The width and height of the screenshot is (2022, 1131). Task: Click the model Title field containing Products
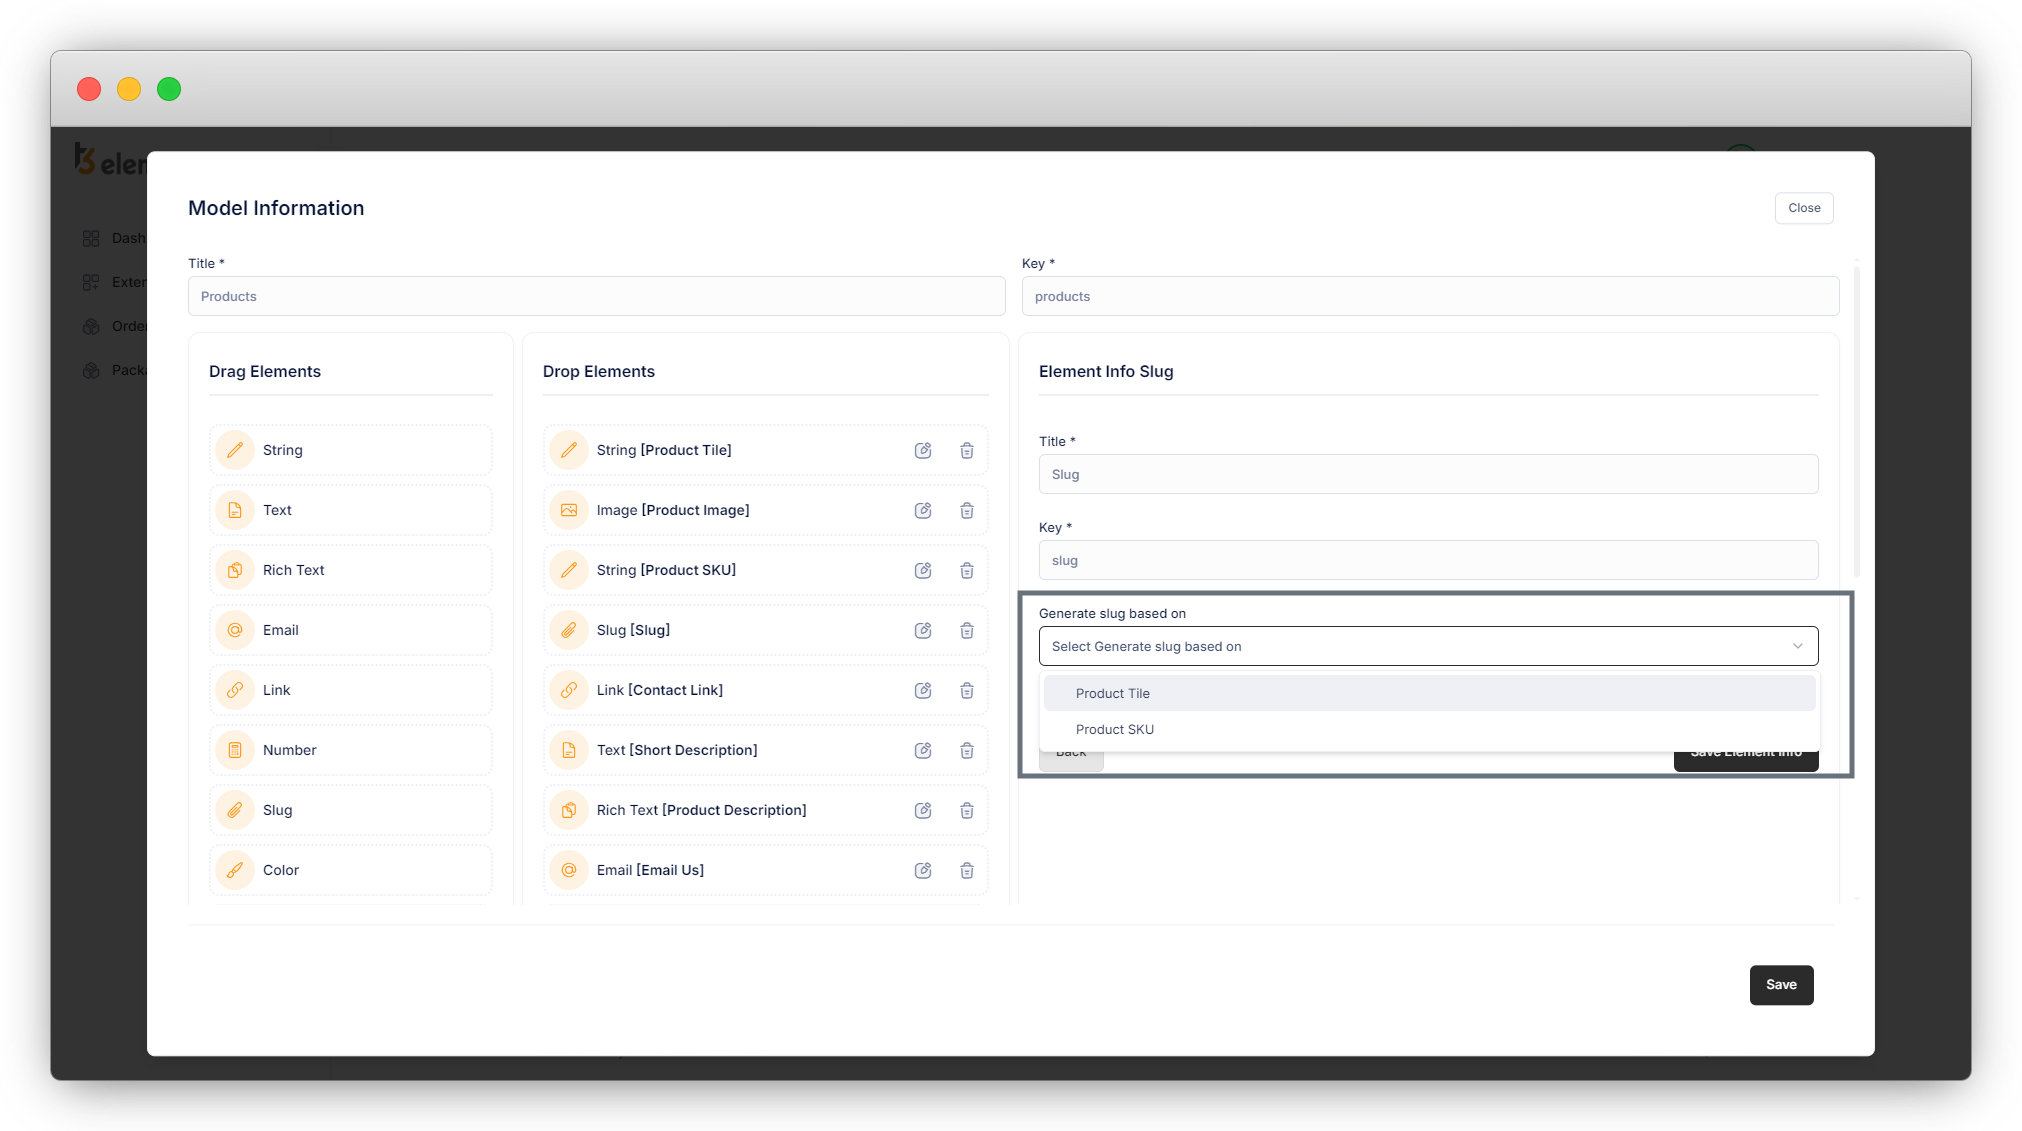coord(596,296)
